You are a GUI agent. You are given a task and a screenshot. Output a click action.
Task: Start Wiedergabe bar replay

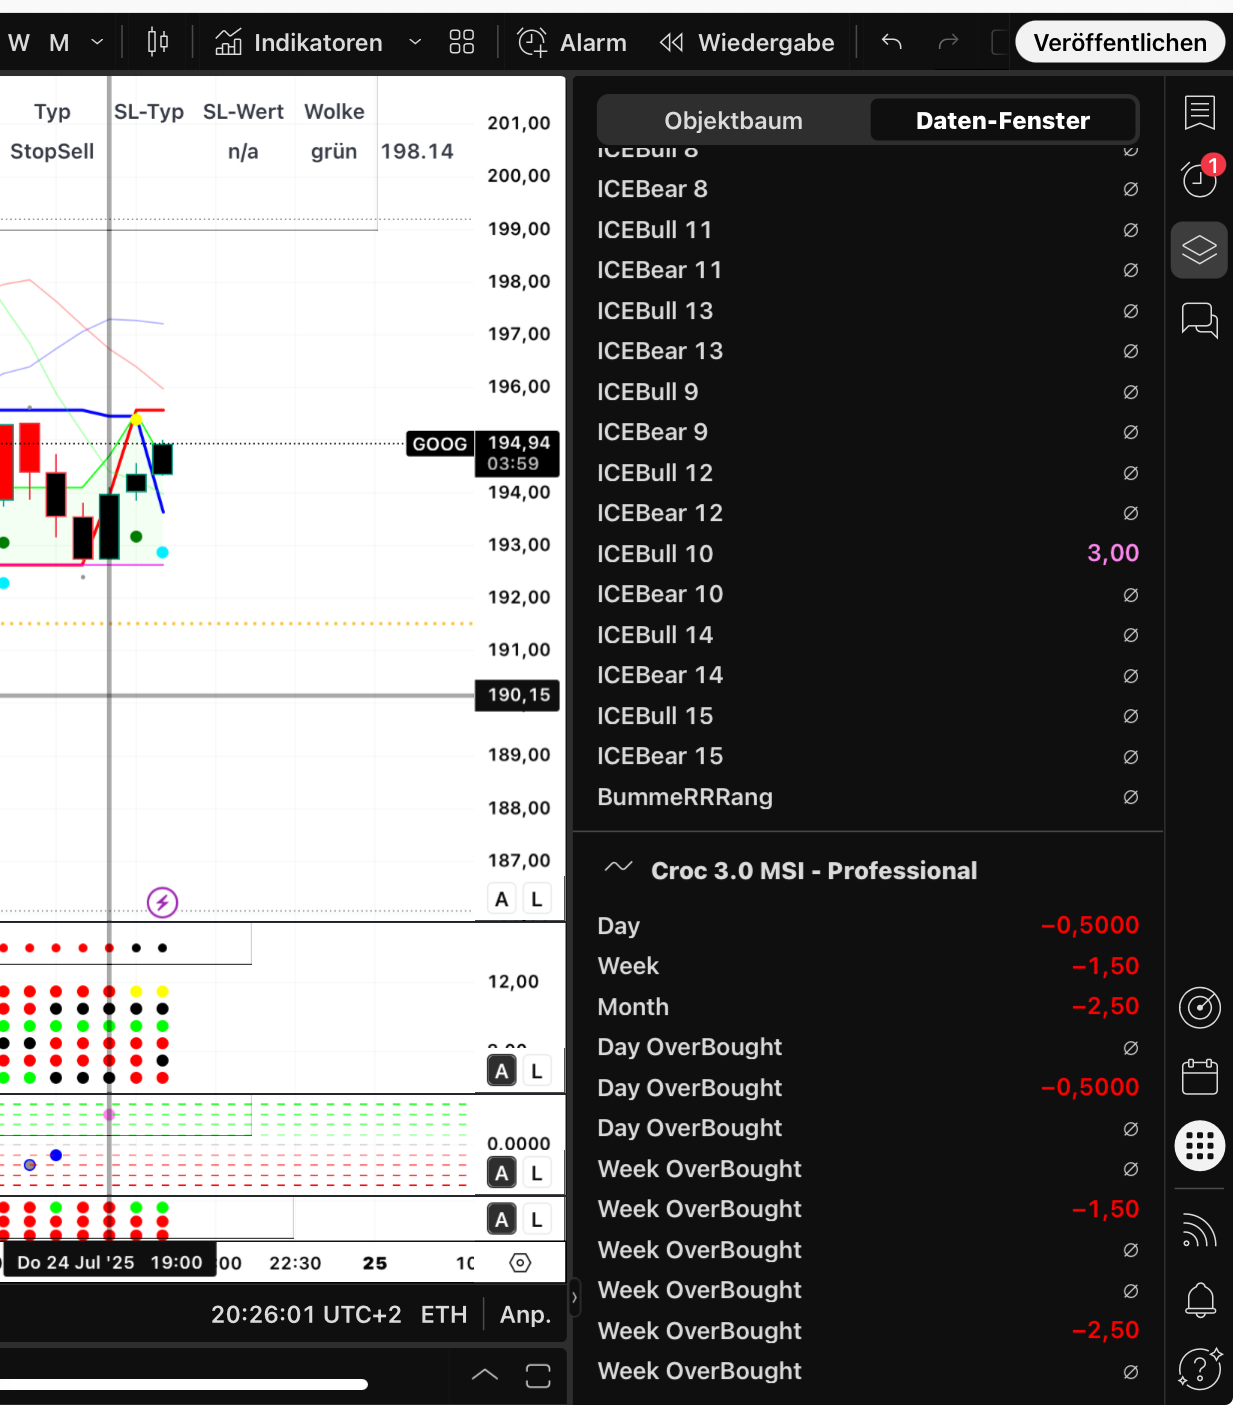[x=747, y=43]
